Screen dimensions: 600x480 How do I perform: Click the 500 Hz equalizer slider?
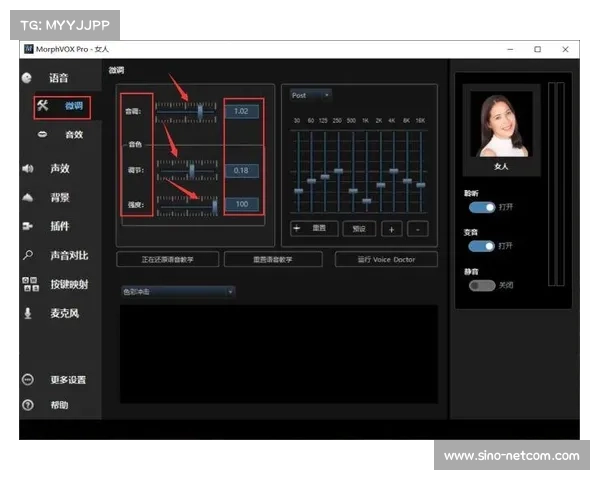point(353,190)
